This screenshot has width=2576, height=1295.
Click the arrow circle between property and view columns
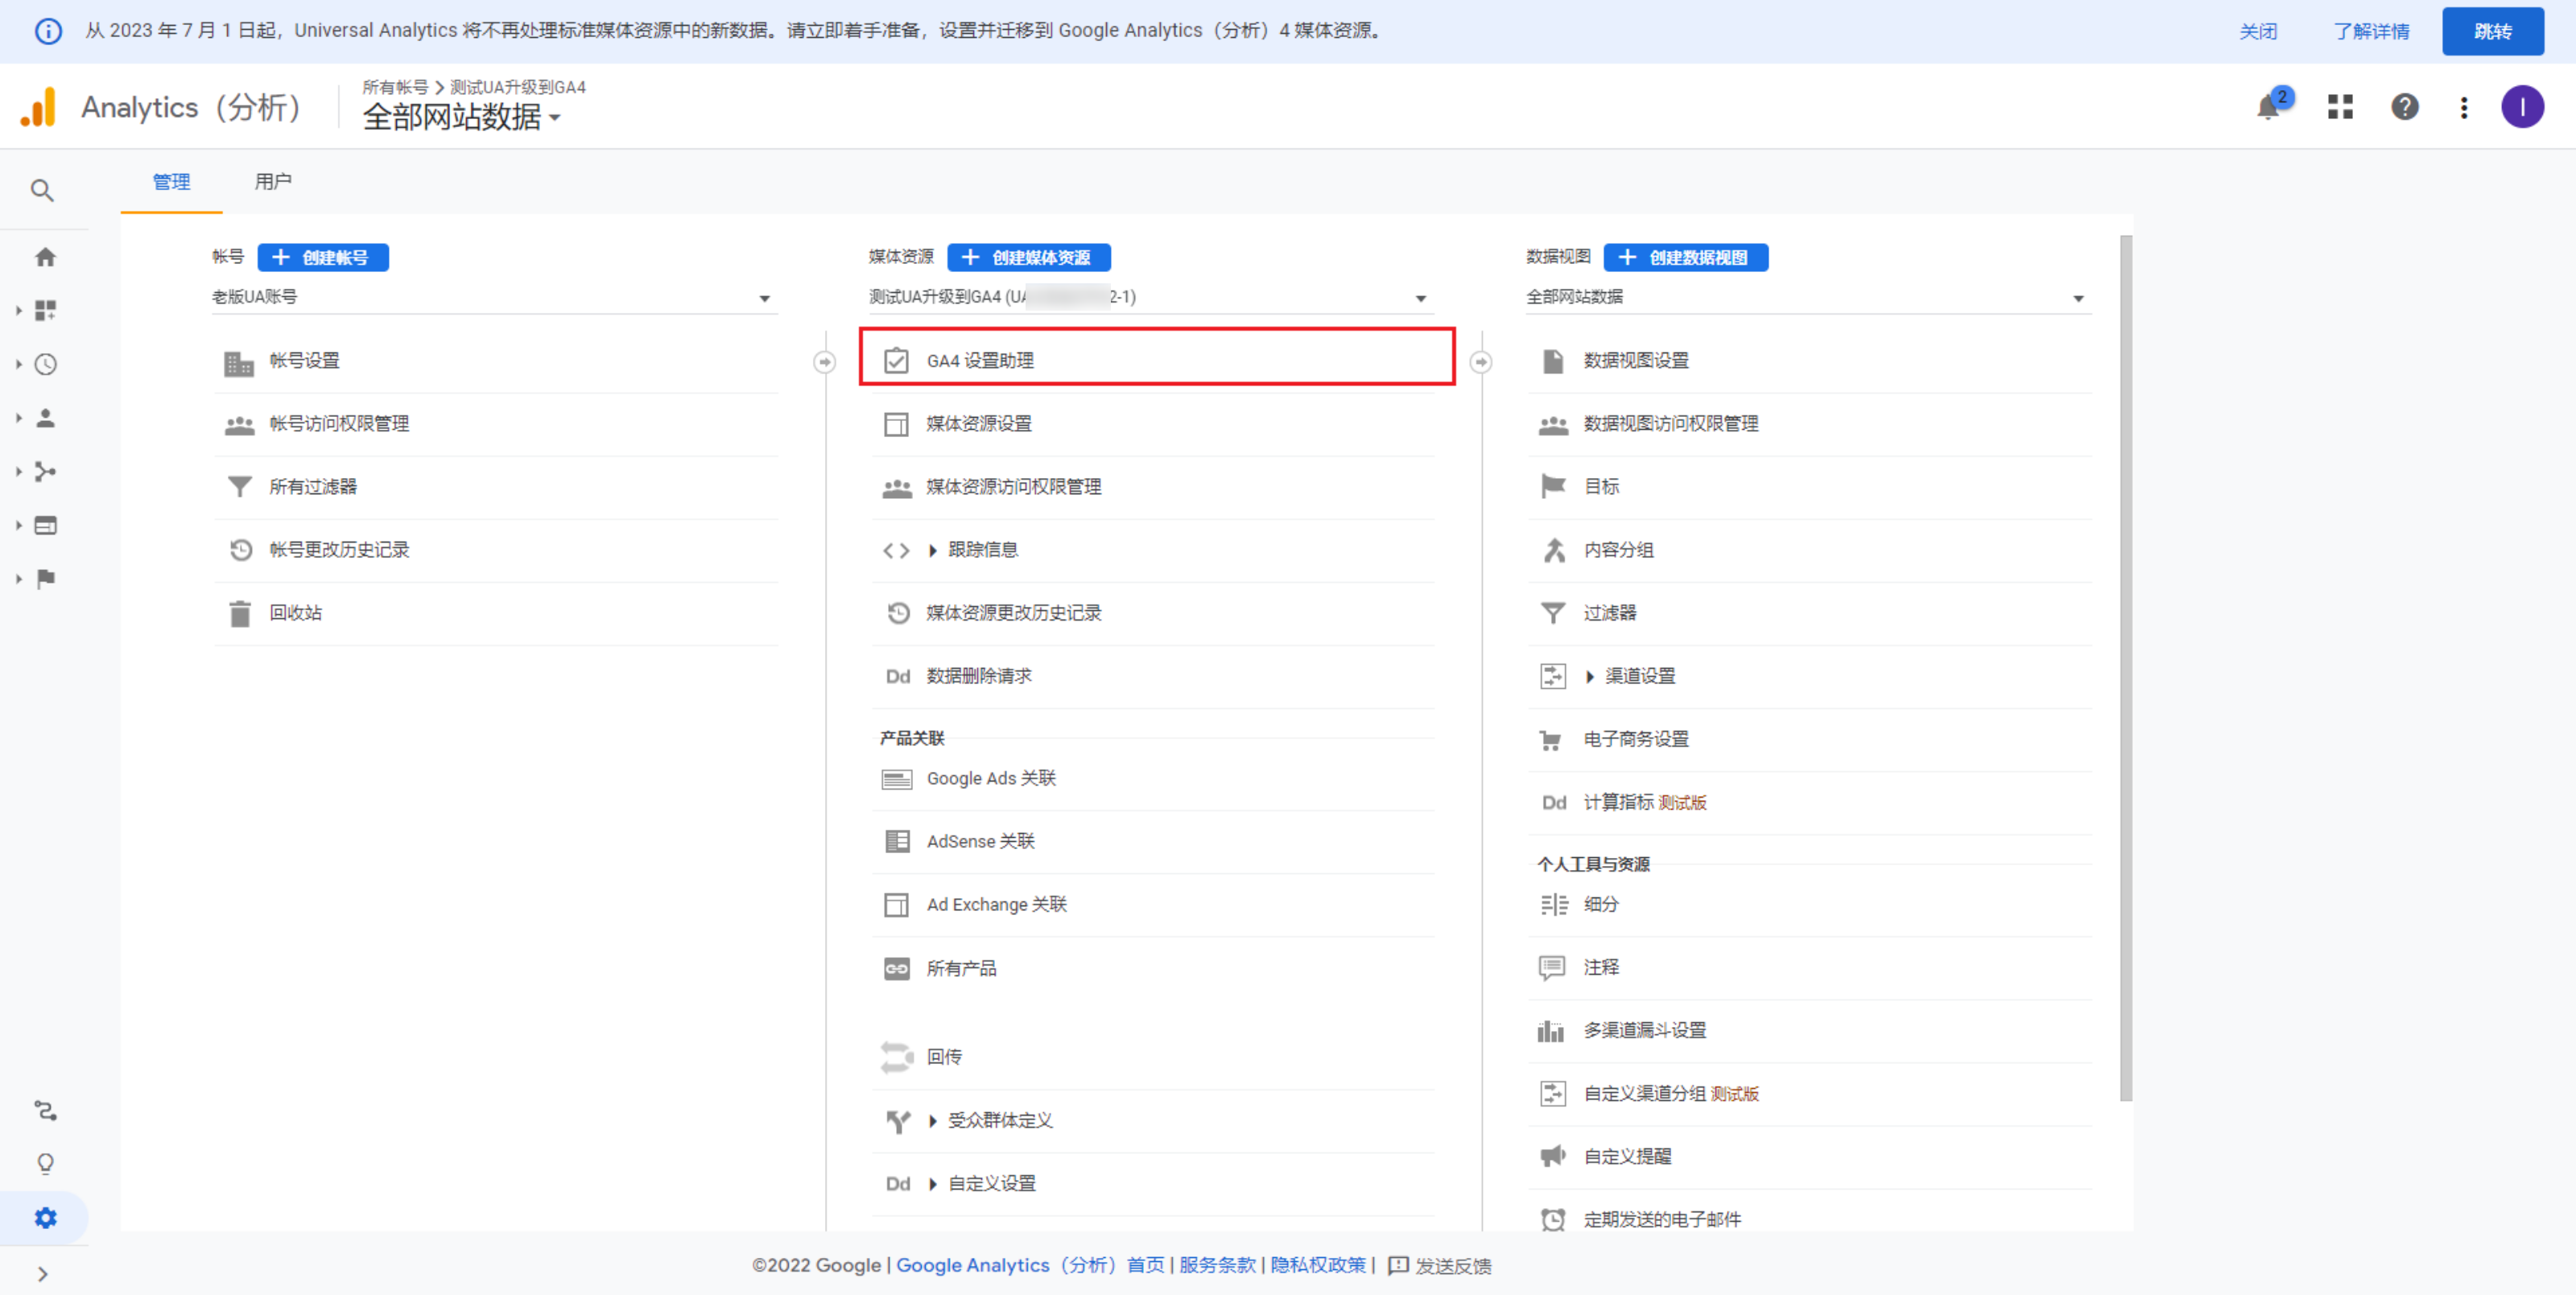tap(1481, 362)
